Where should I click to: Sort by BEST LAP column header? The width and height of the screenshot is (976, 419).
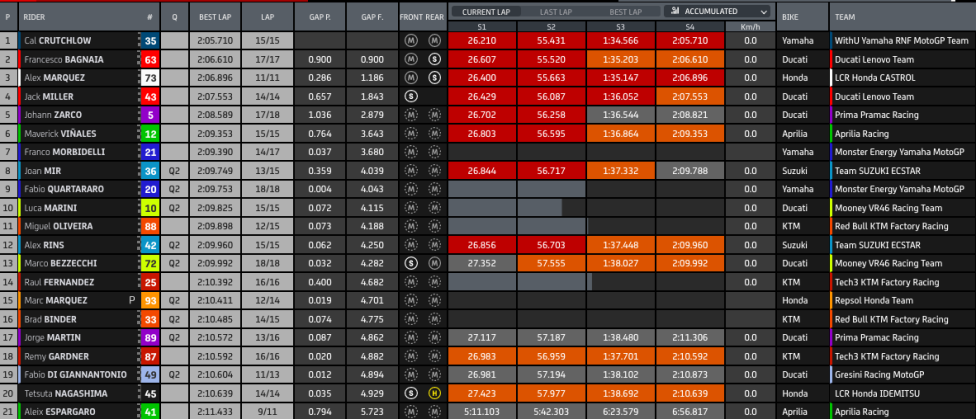215,17
